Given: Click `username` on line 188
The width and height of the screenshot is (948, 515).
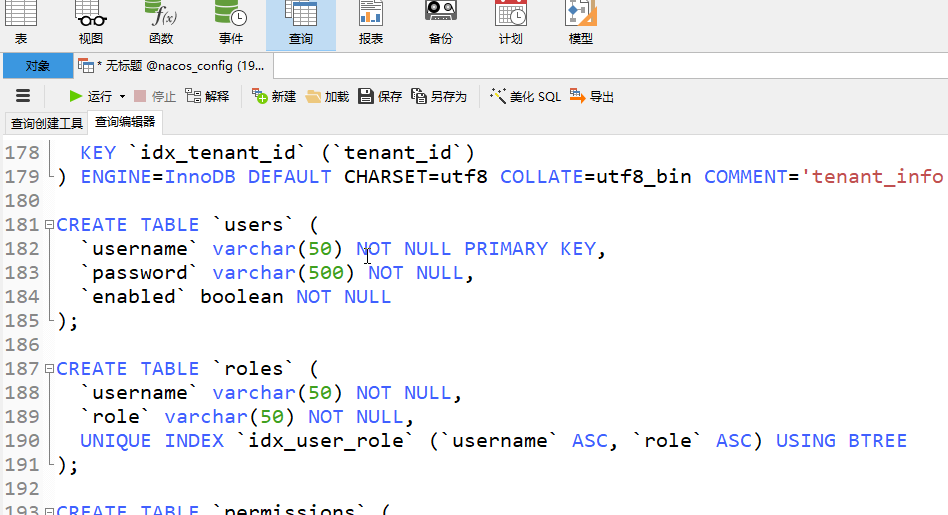Looking at the screenshot, I should tap(140, 393).
